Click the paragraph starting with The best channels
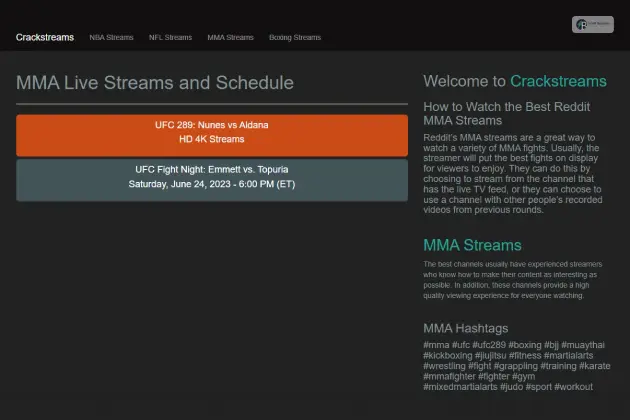The width and height of the screenshot is (630, 420). click(510, 280)
